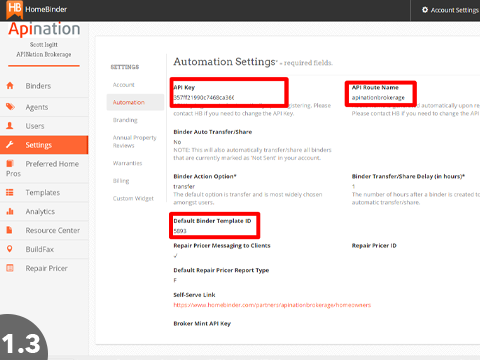Open Binders in the sidebar
This screenshot has height=360, width=480.
point(44,86)
